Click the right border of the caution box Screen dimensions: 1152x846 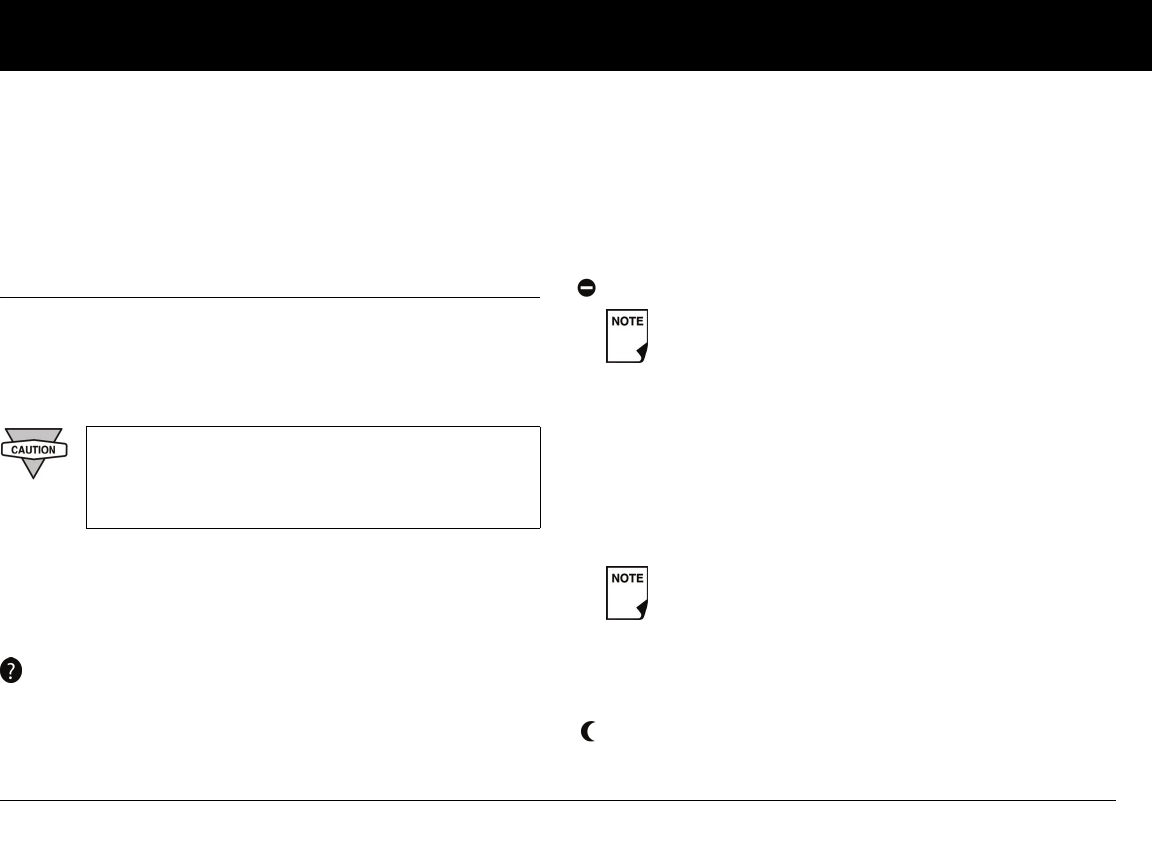(x=540, y=477)
